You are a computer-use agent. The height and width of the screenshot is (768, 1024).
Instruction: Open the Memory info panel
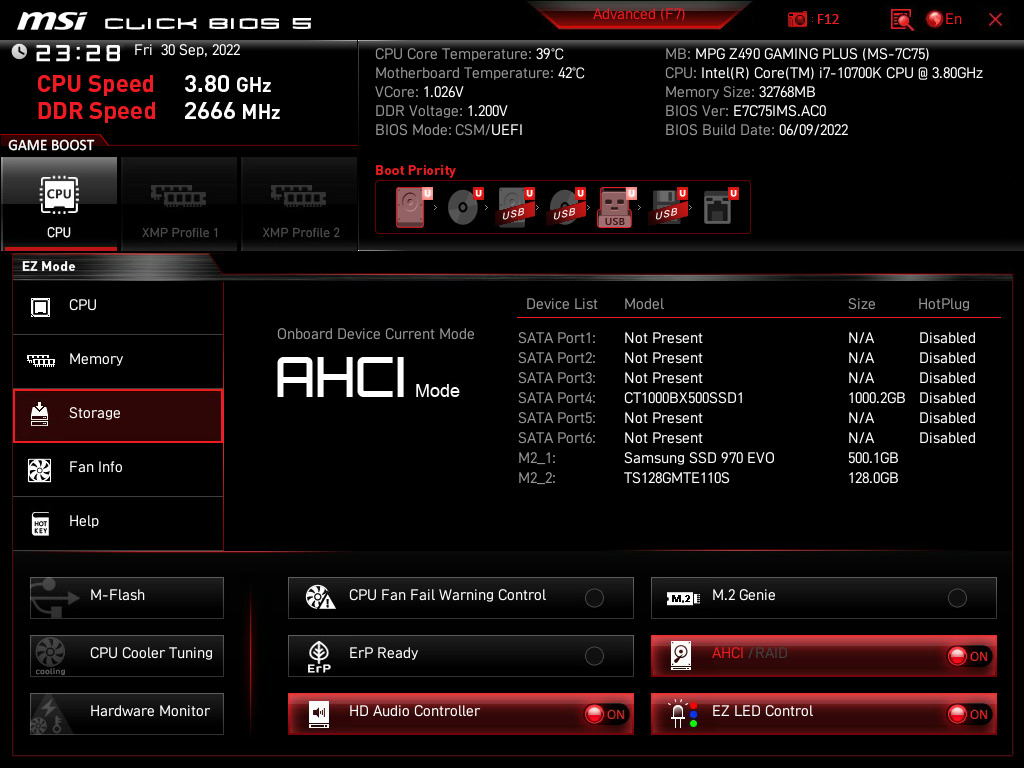[x=118, y=359]
